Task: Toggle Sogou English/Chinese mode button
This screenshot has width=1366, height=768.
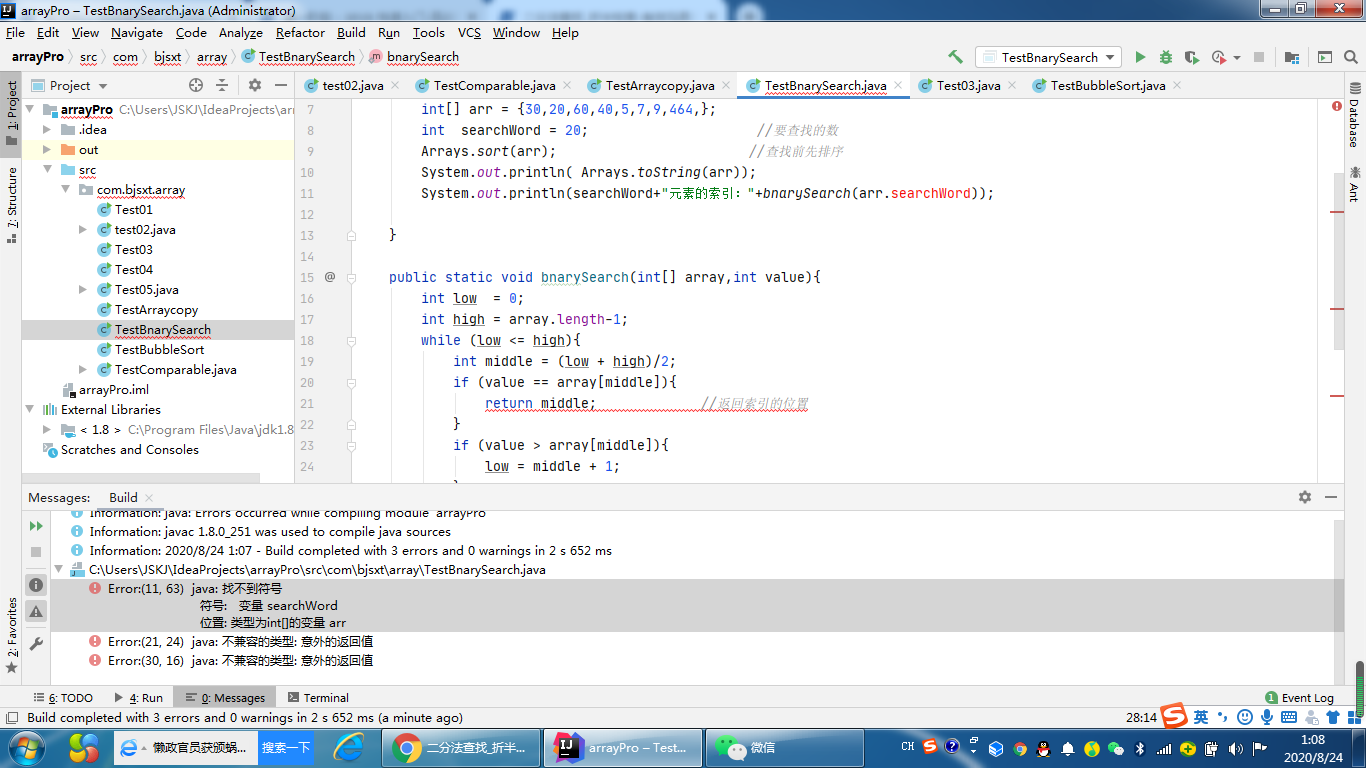Action: [1201, 717]
